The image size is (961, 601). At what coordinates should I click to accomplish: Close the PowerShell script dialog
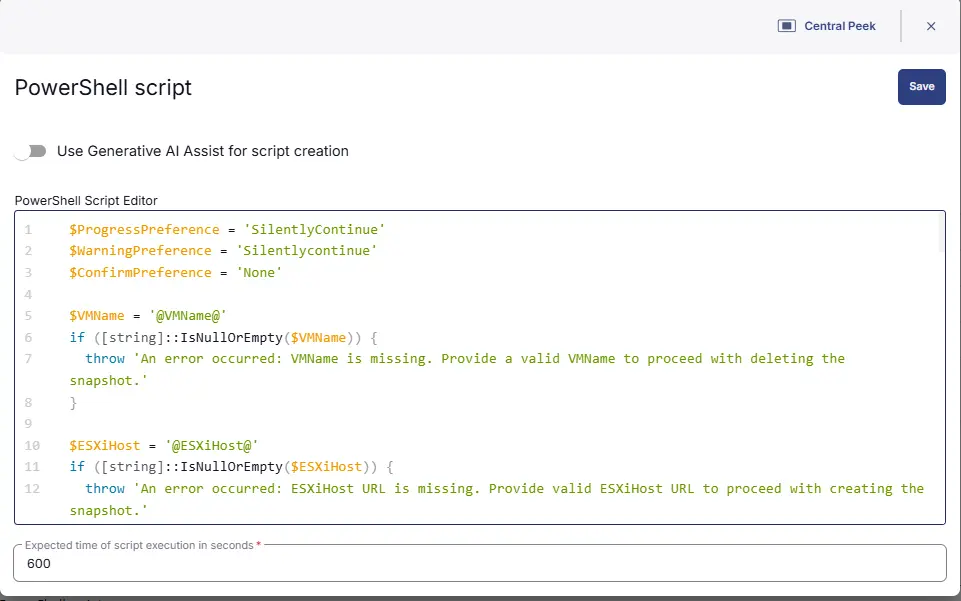tap(931, 26)
